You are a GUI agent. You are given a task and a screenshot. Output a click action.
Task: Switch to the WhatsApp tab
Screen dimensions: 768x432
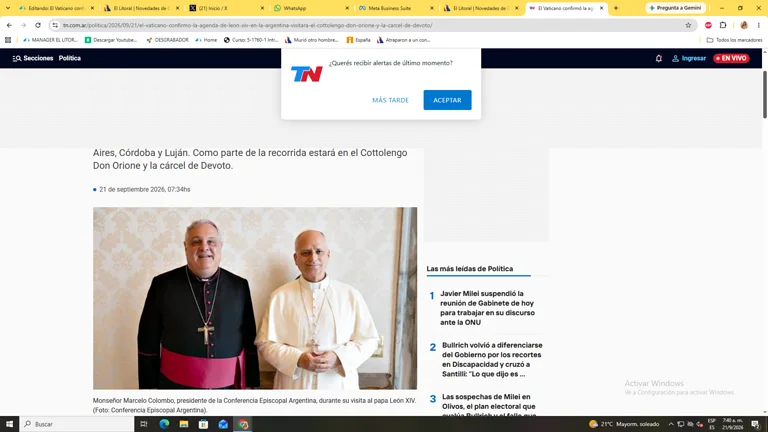[x=312, y=8]
